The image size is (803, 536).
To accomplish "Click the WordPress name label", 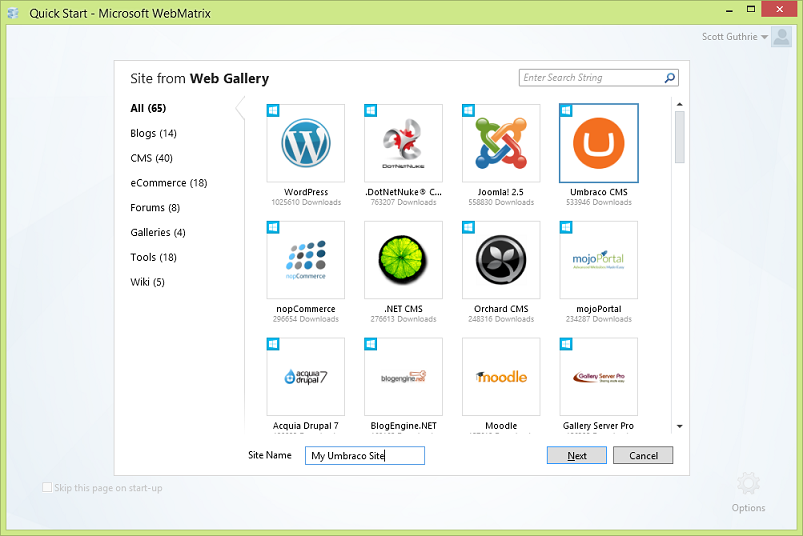I will (x=306, y=192).
